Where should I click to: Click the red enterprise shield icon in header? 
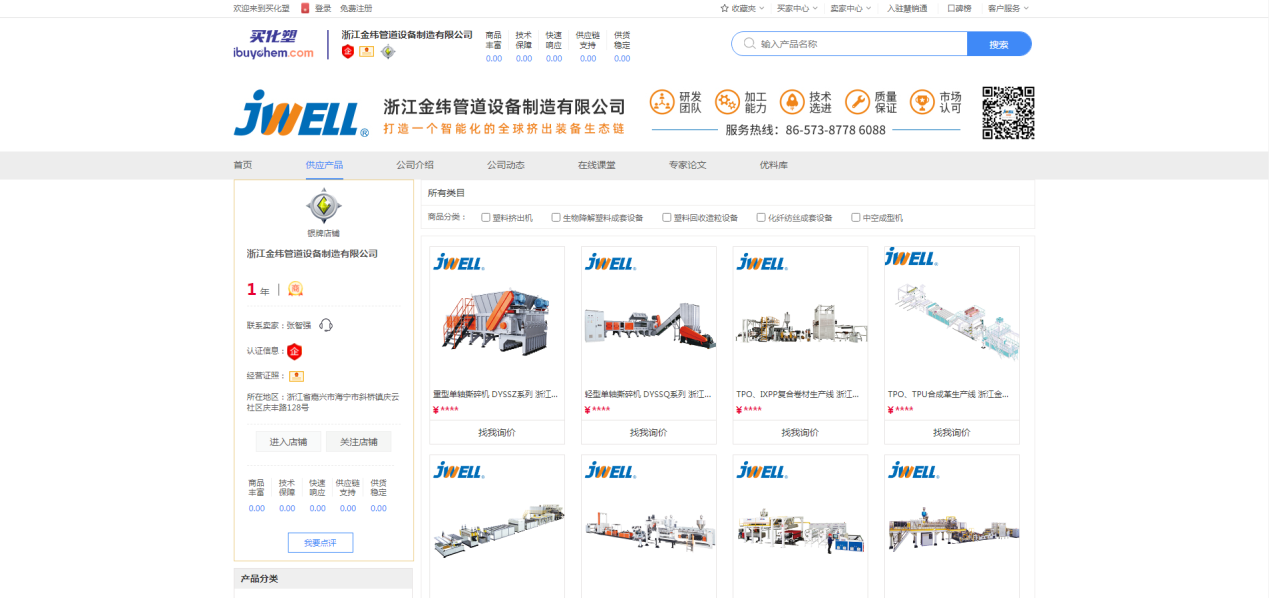[x=348, y=51]
